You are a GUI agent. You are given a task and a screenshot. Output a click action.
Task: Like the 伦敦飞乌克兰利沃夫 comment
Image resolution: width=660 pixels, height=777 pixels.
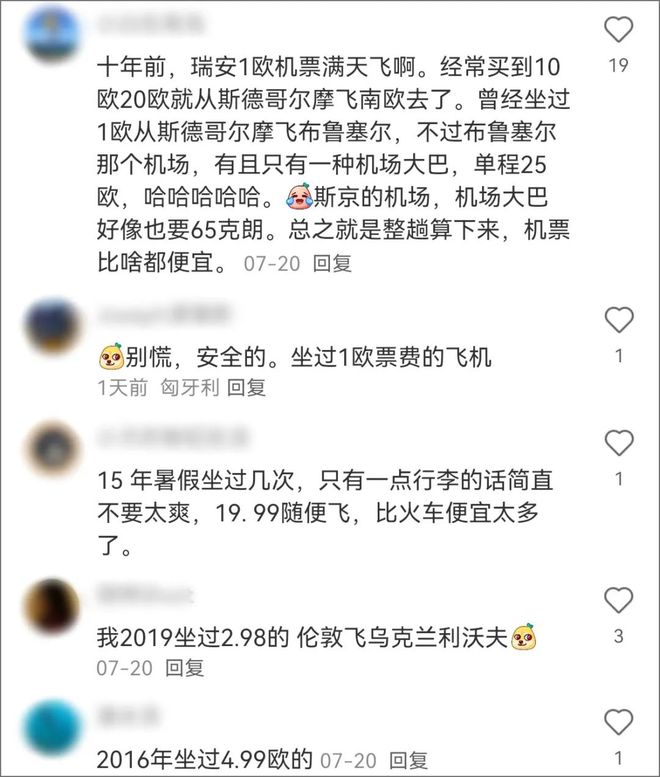click(619, 600)
